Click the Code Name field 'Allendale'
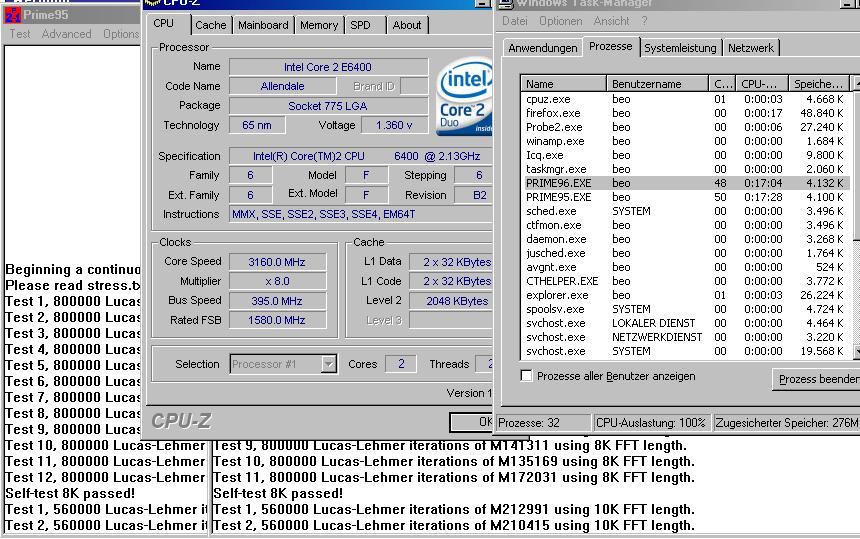860x539 pixels. tap(282, 86)
